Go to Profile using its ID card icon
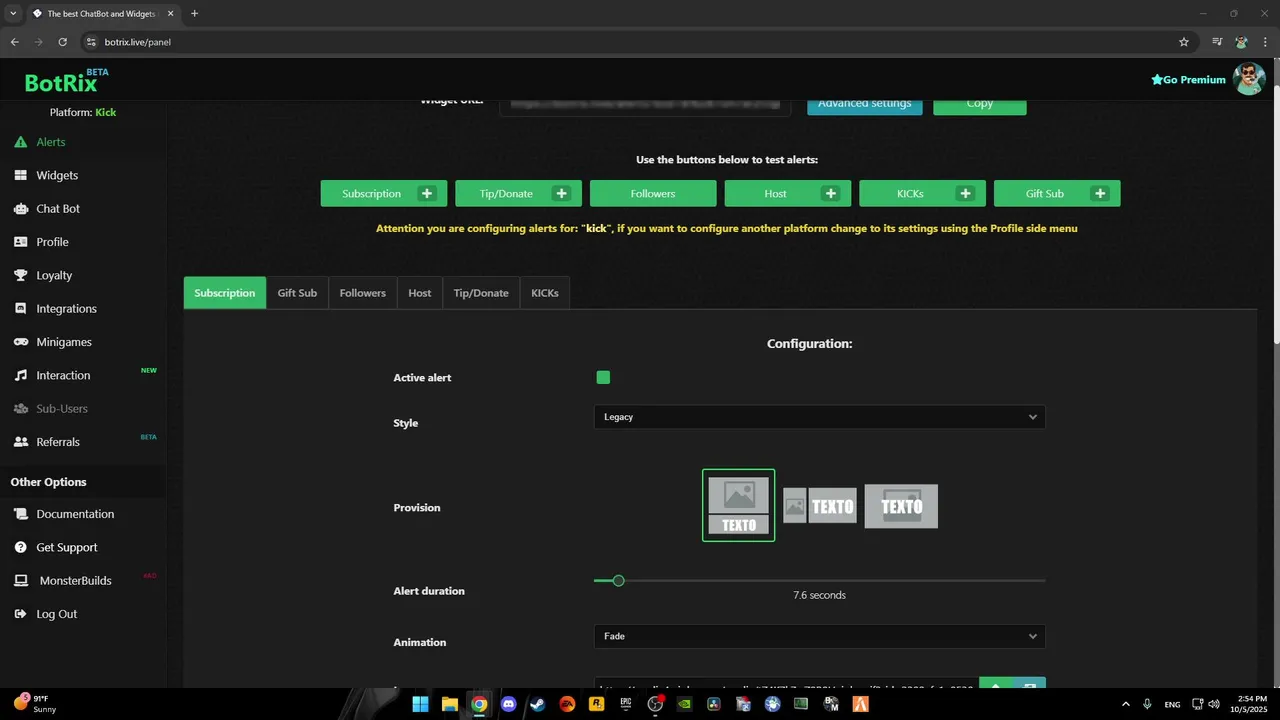This screenshot has width=1280, height=720. (20, 242)
